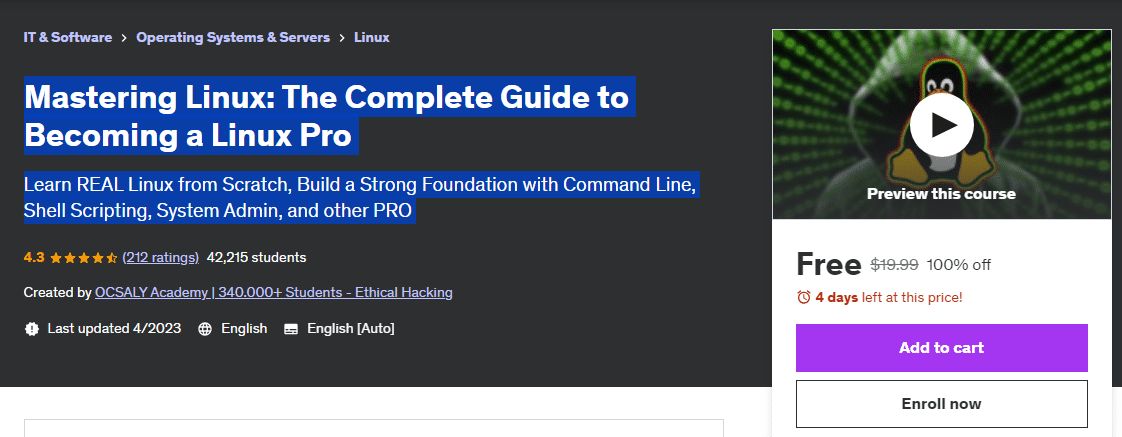1122x437 pixels.
Task: Play the course preview video
Action: click(x=941, y=124)
